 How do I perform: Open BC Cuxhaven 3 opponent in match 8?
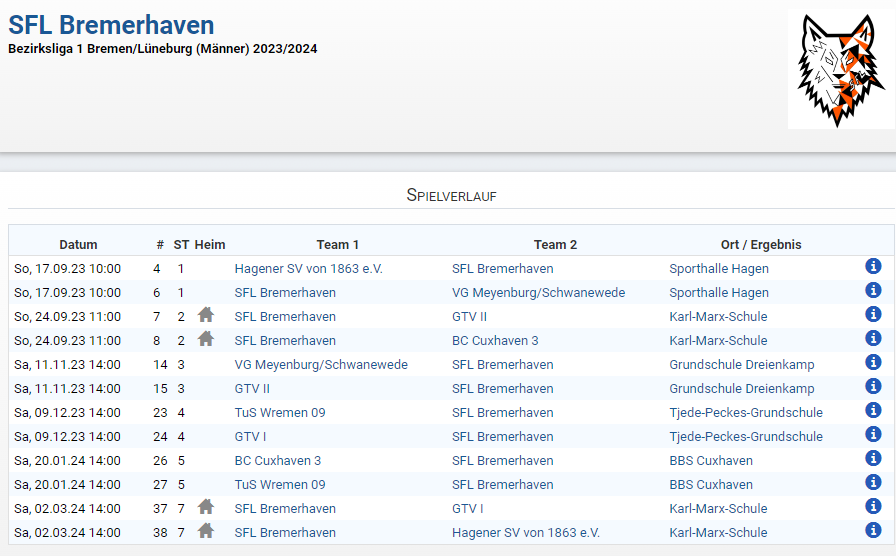click(x=495, y=341)
